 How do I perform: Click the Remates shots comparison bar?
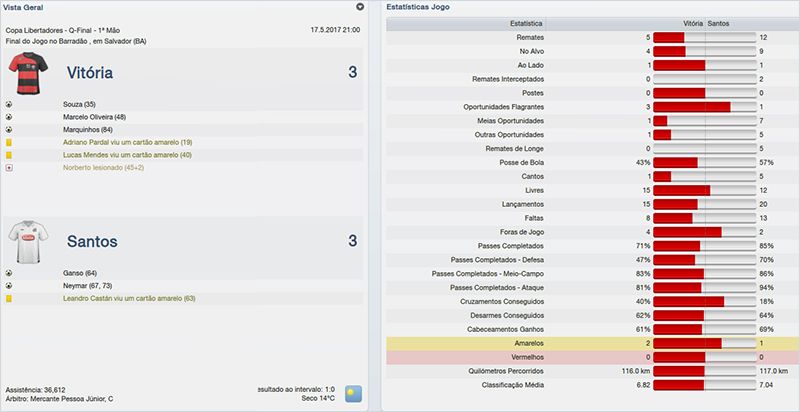click(704, 36)
